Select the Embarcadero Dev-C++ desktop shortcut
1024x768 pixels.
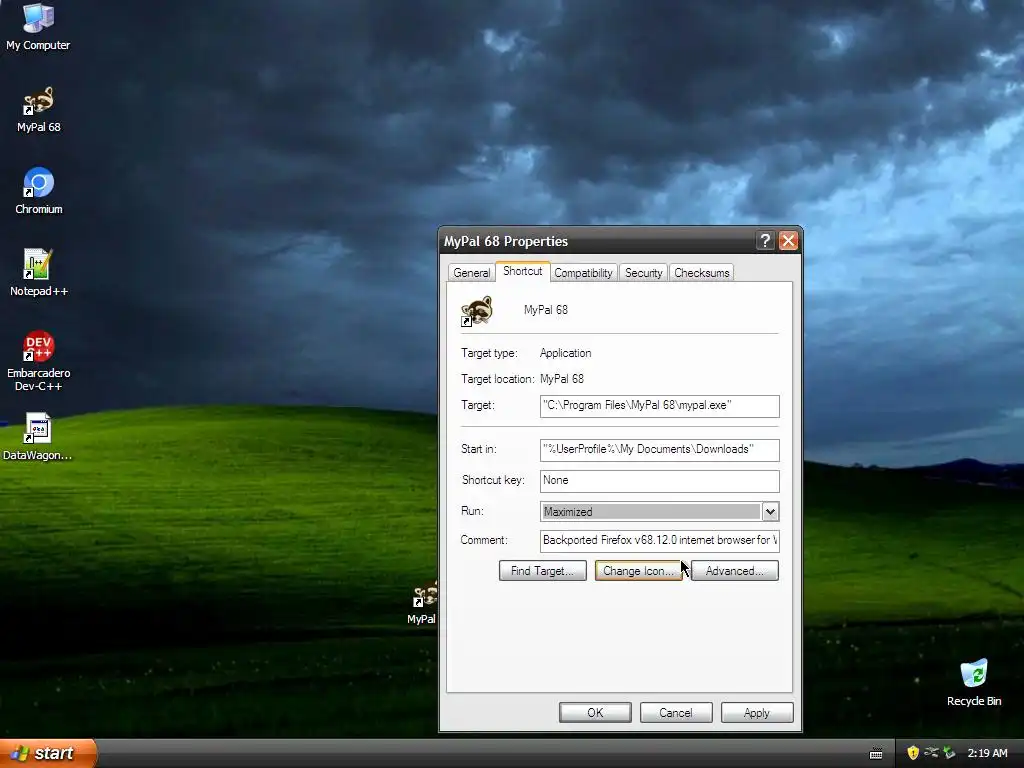39,360
